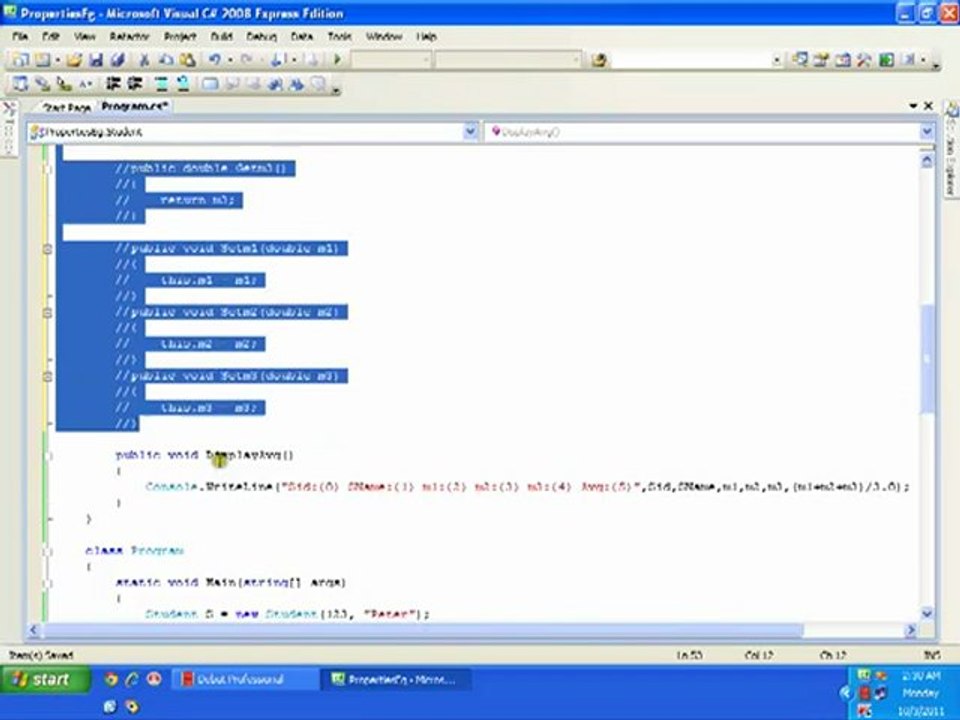Click the Paste icon in the toolbar

pos(187,60)
